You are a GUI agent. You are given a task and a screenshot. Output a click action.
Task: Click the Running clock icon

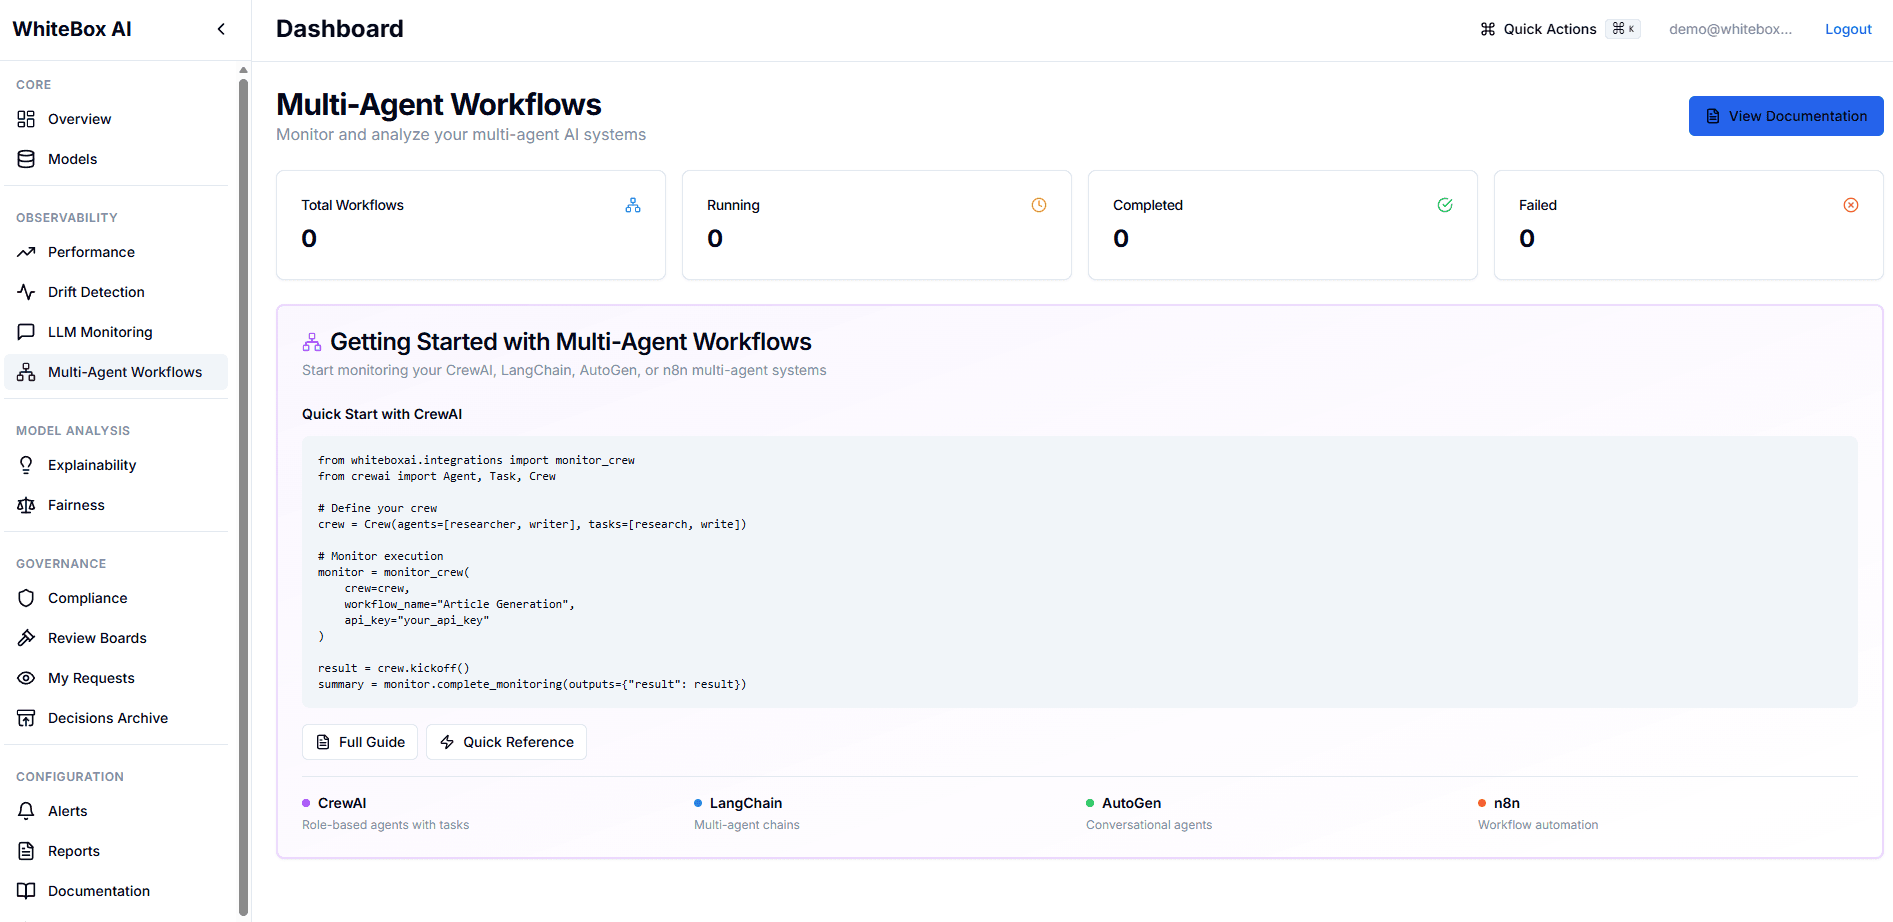1039,205
